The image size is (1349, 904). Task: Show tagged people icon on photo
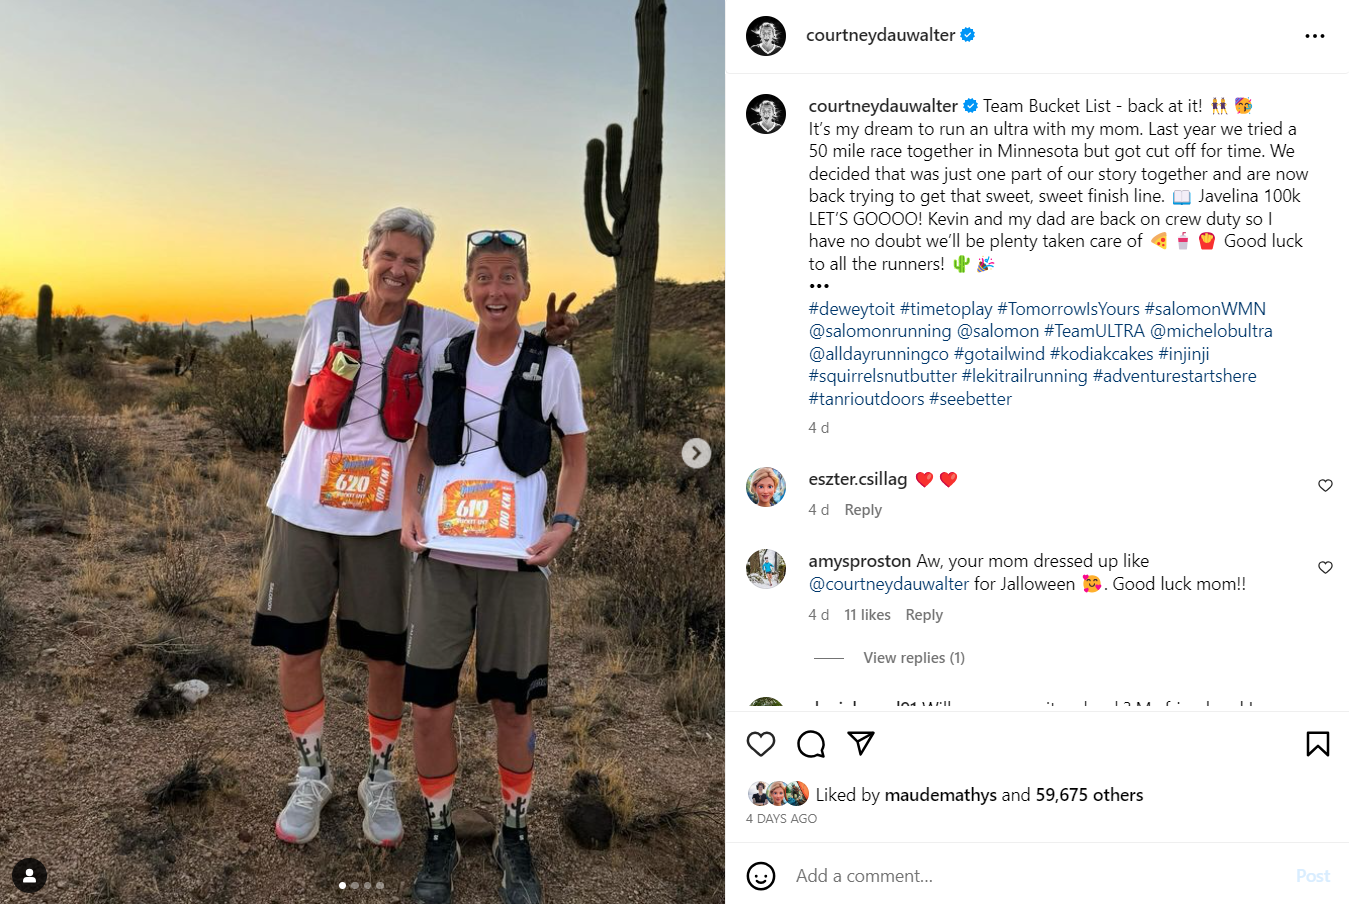tap(29, 875)
